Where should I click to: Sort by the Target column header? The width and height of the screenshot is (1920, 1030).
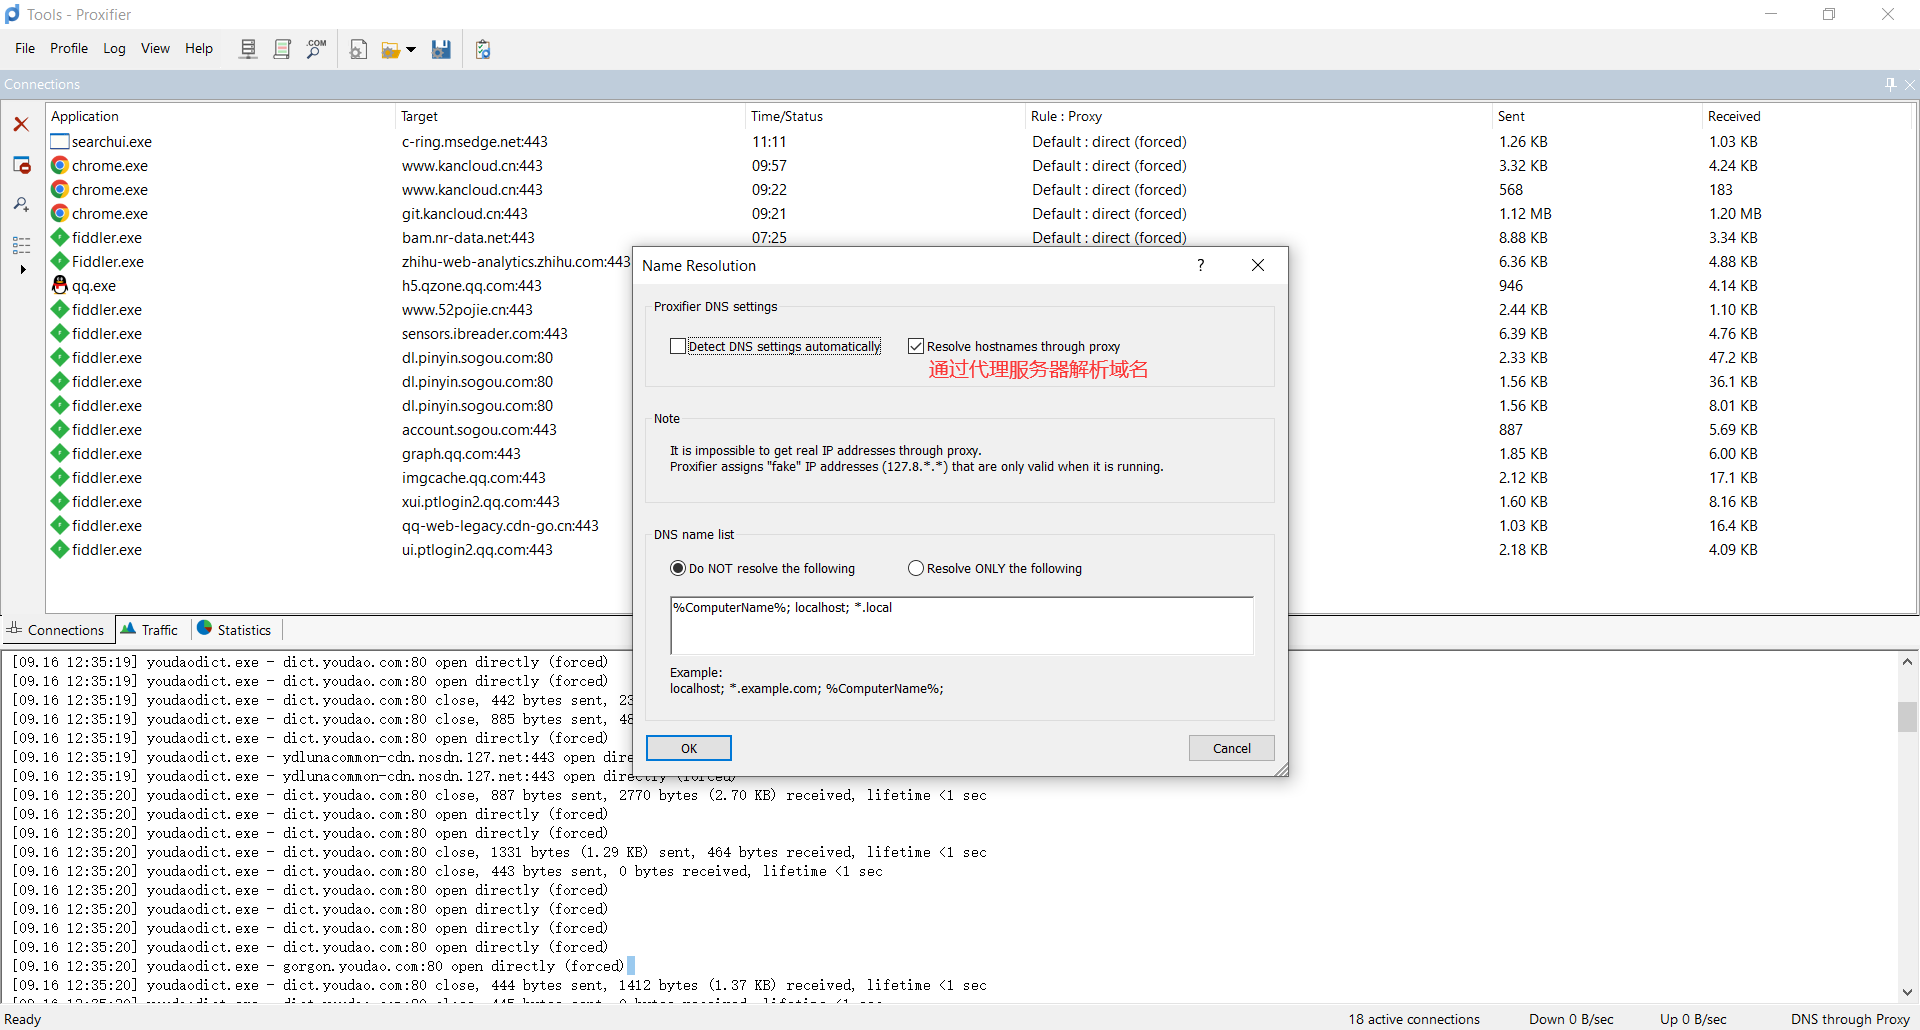570,116
